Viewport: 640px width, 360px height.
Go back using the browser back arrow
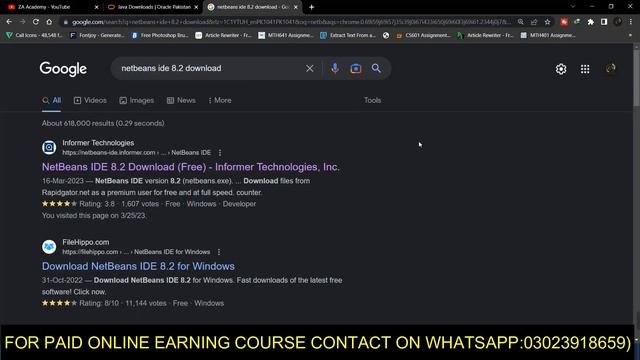click(9, 22)
